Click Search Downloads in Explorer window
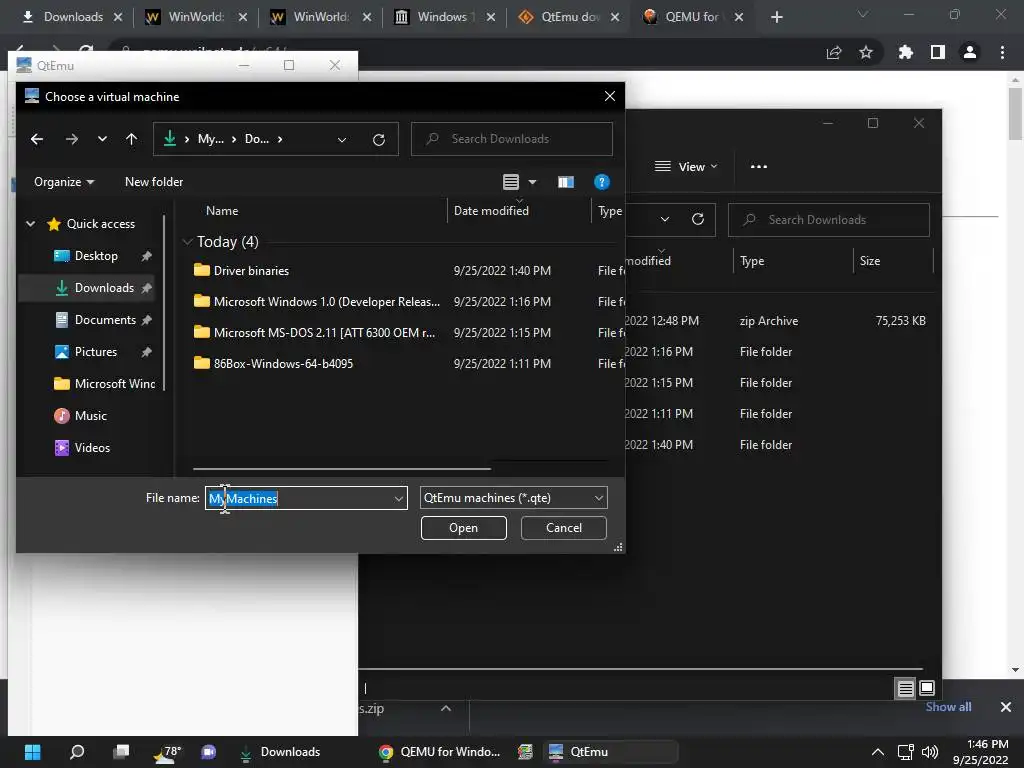Viewport: 1024px width, 768px height. pyautogui.click(x=829, y=220)
